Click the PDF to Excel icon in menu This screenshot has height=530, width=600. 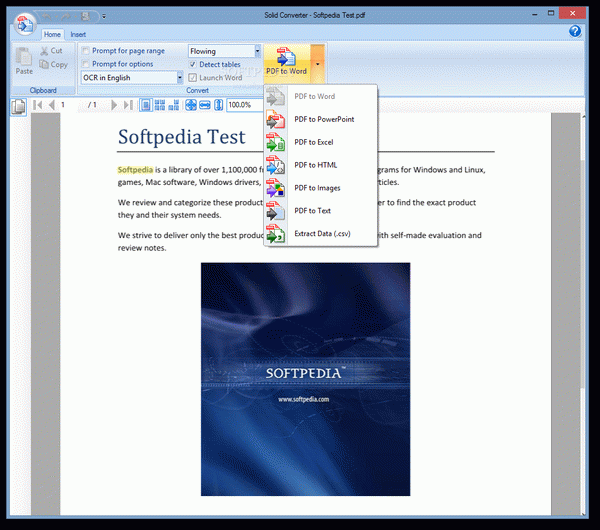(276, 142)
